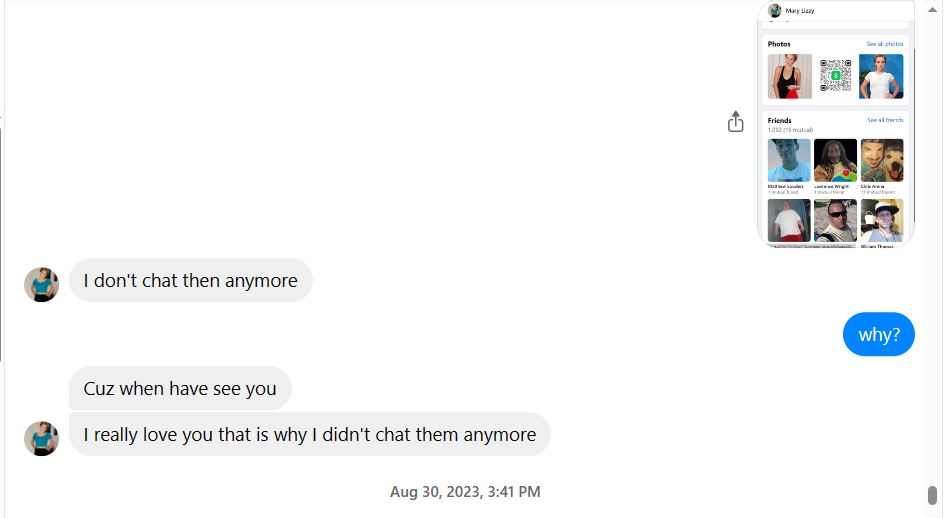Select the "I don't chat then anymore" message
The image size is (948, 518).
(190, 281)
